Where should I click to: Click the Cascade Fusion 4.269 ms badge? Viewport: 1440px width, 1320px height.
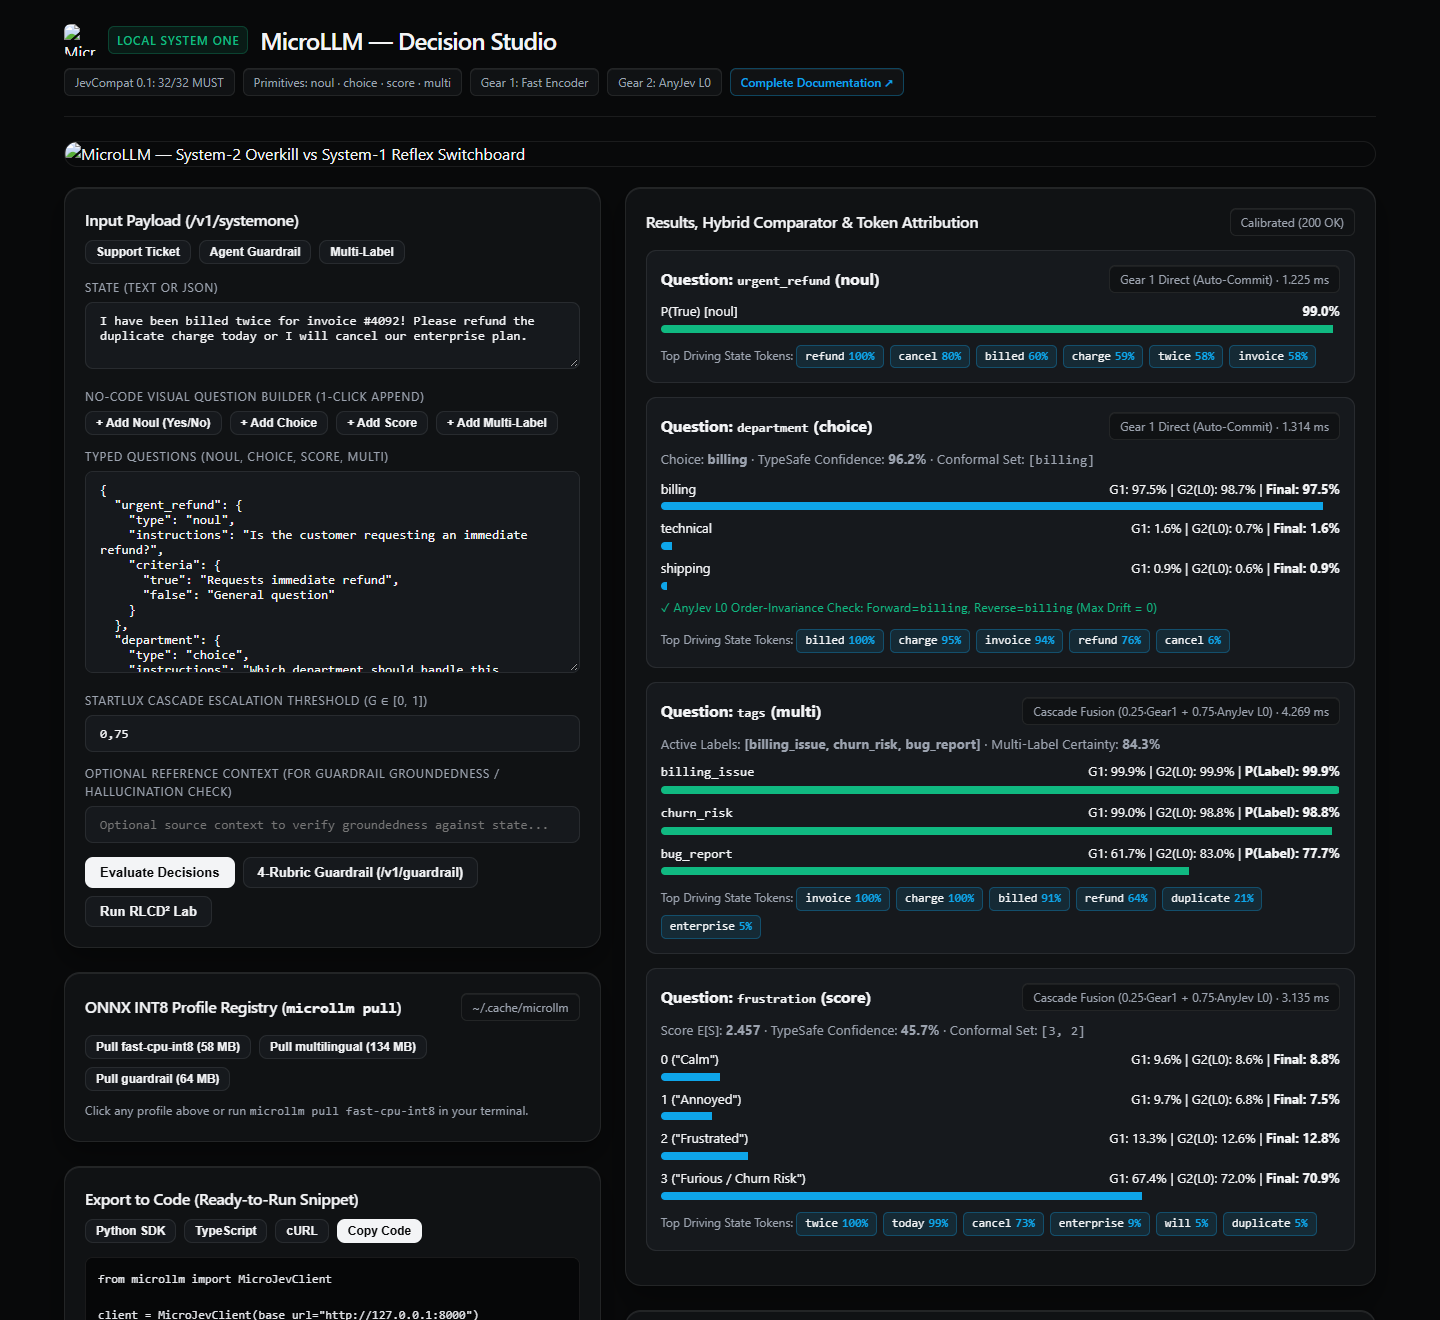(1181, 712)
